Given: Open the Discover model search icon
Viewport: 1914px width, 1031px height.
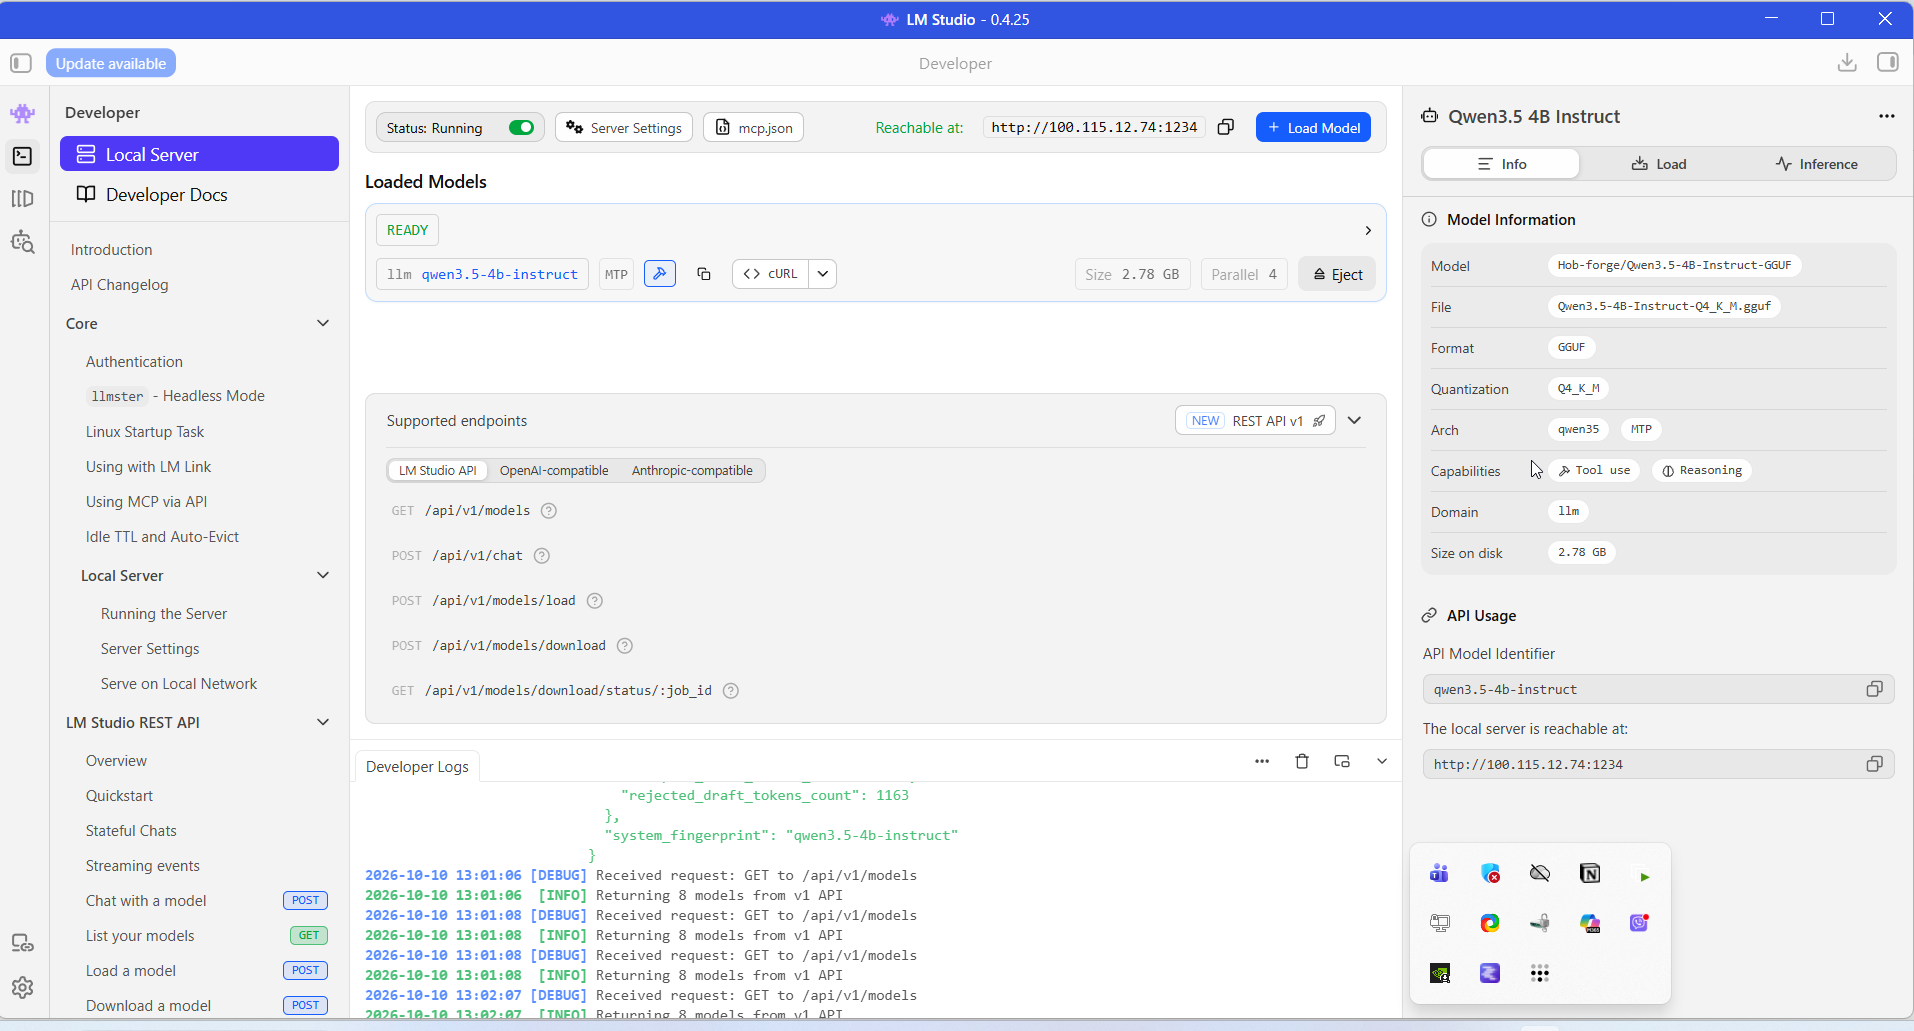Looking at the screenshot, I should pyautogui.click(x=22, y=242).
